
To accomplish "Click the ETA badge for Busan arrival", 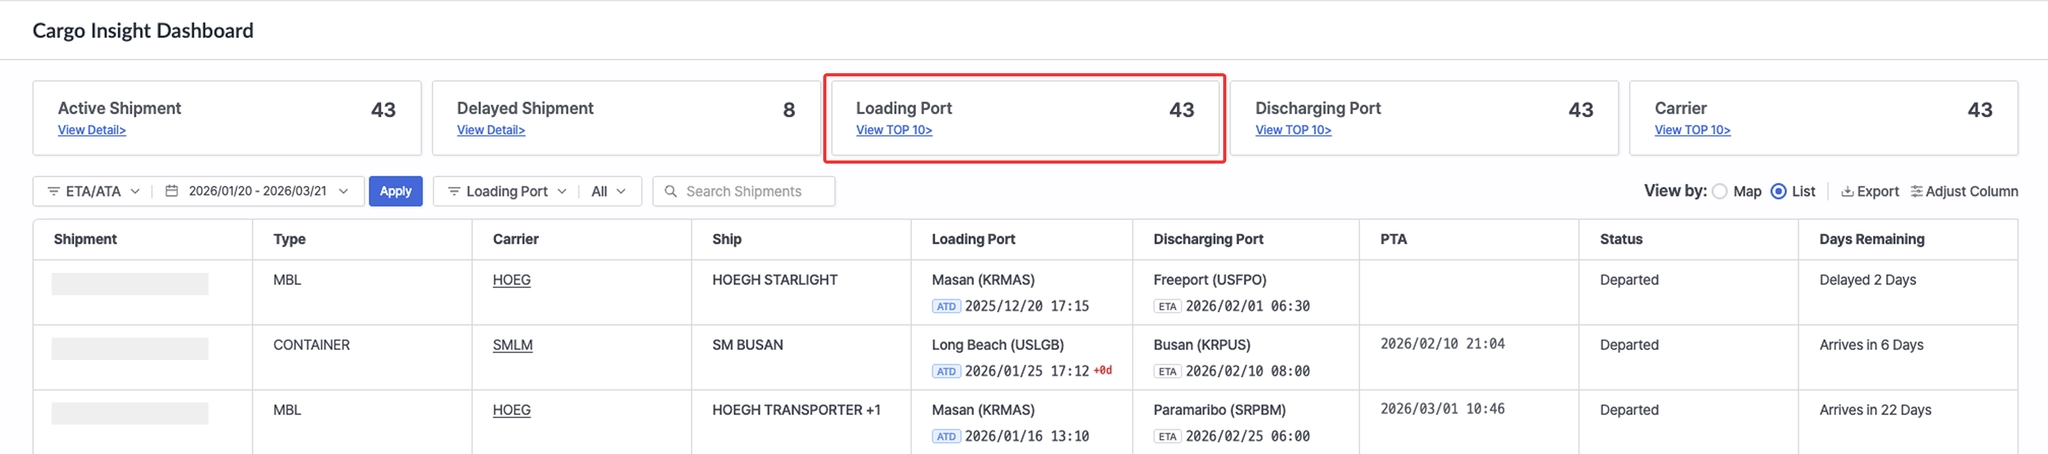I will coord(1167,371).
